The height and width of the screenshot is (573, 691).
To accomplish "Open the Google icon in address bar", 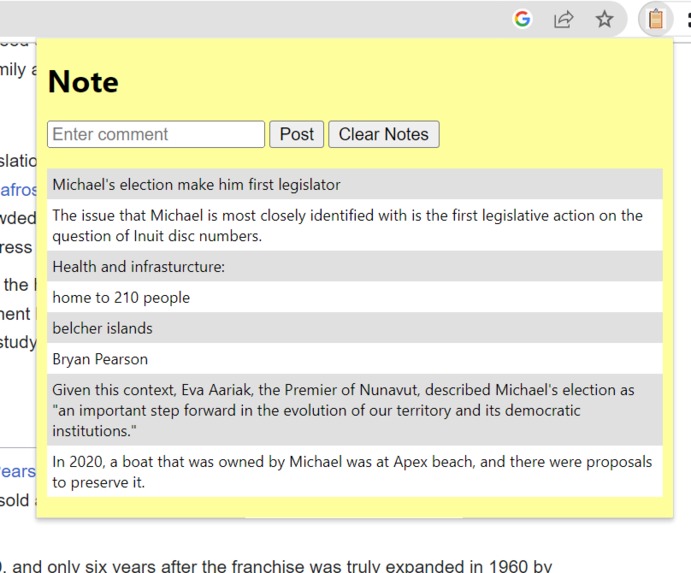I will [x=523, y=19].
